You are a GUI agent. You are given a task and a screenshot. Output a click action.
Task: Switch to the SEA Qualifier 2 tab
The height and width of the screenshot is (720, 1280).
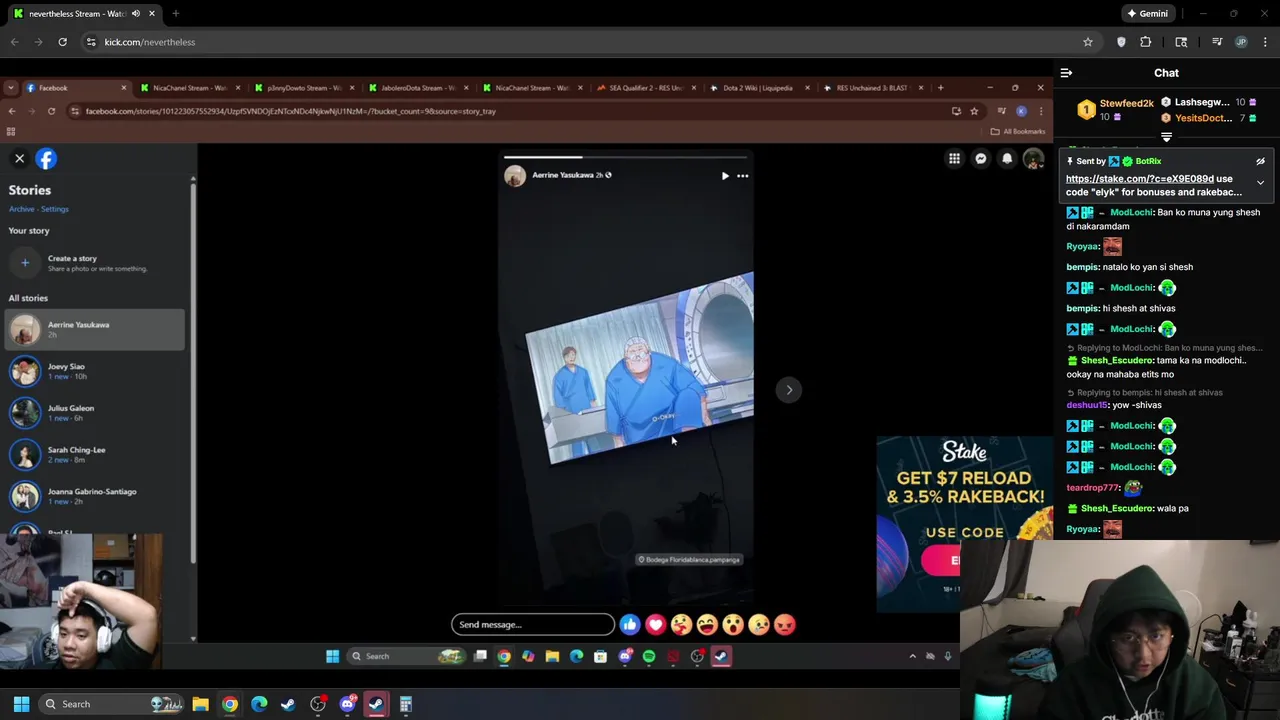[x=645, y=88]
